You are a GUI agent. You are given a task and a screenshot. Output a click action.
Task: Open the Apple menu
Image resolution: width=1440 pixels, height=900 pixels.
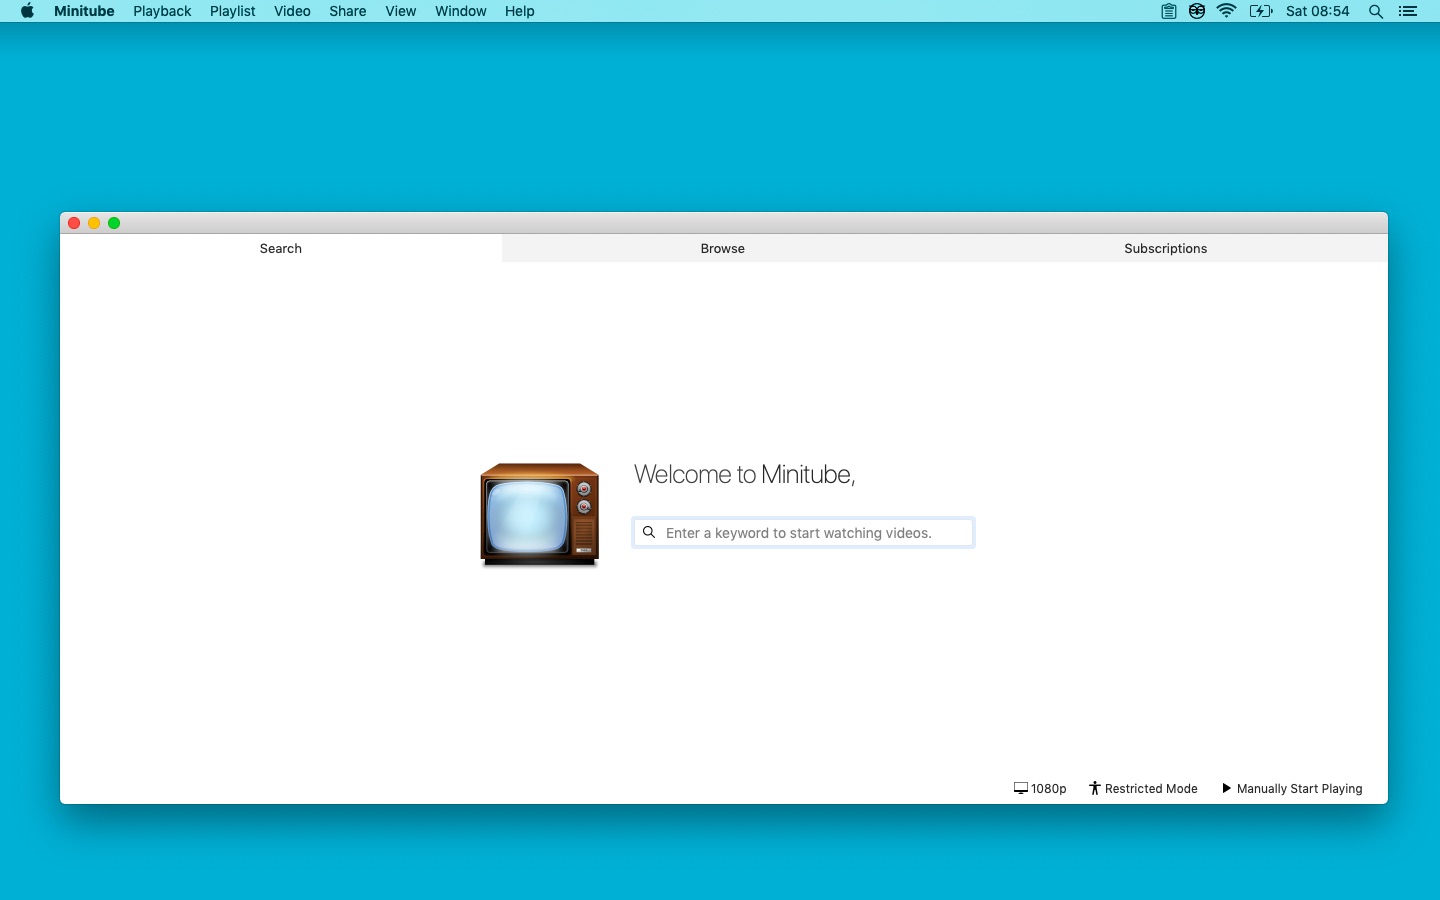click(27, 11)
